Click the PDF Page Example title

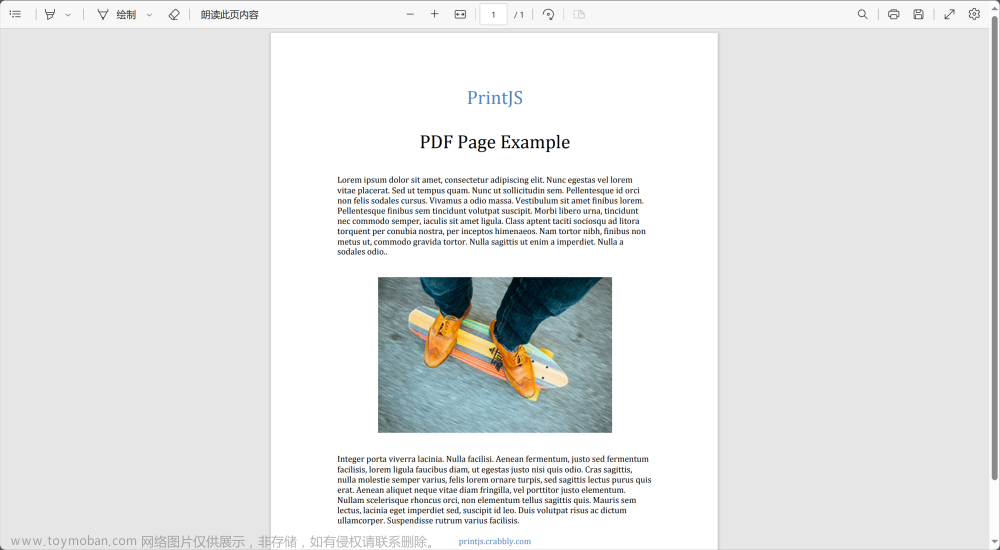[495, 142]
